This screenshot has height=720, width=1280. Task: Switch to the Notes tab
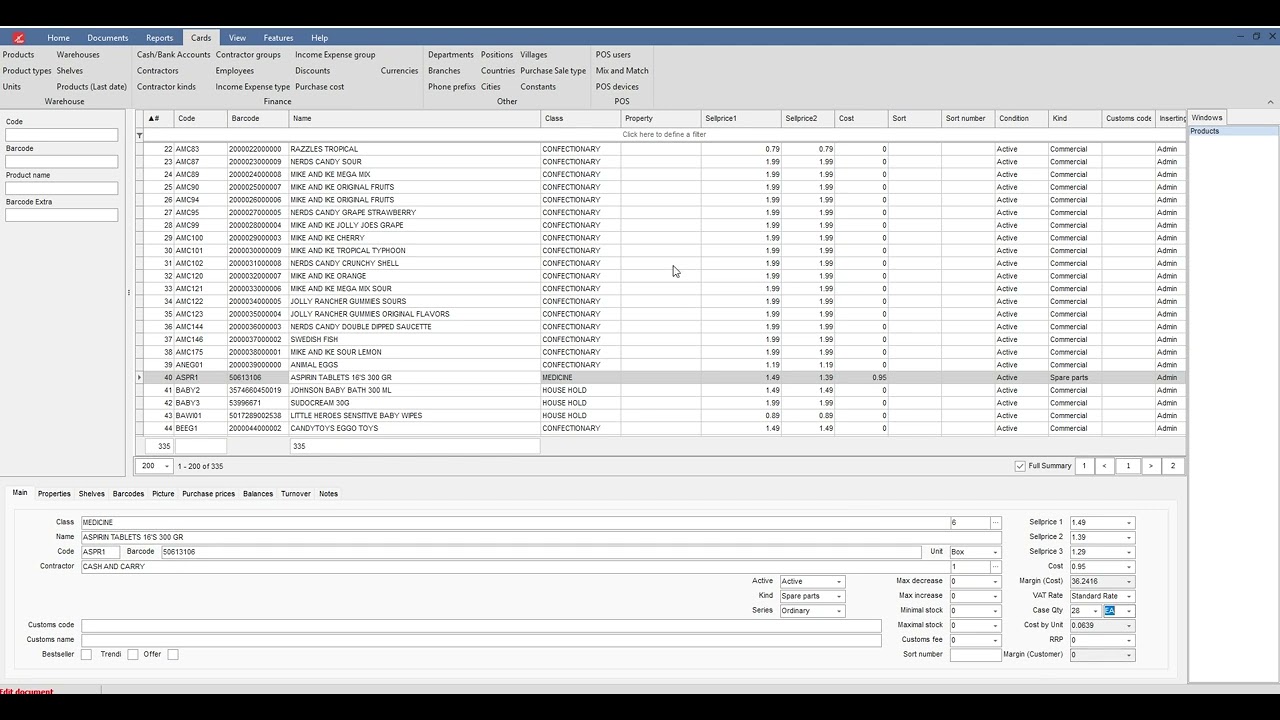[328, 494]
